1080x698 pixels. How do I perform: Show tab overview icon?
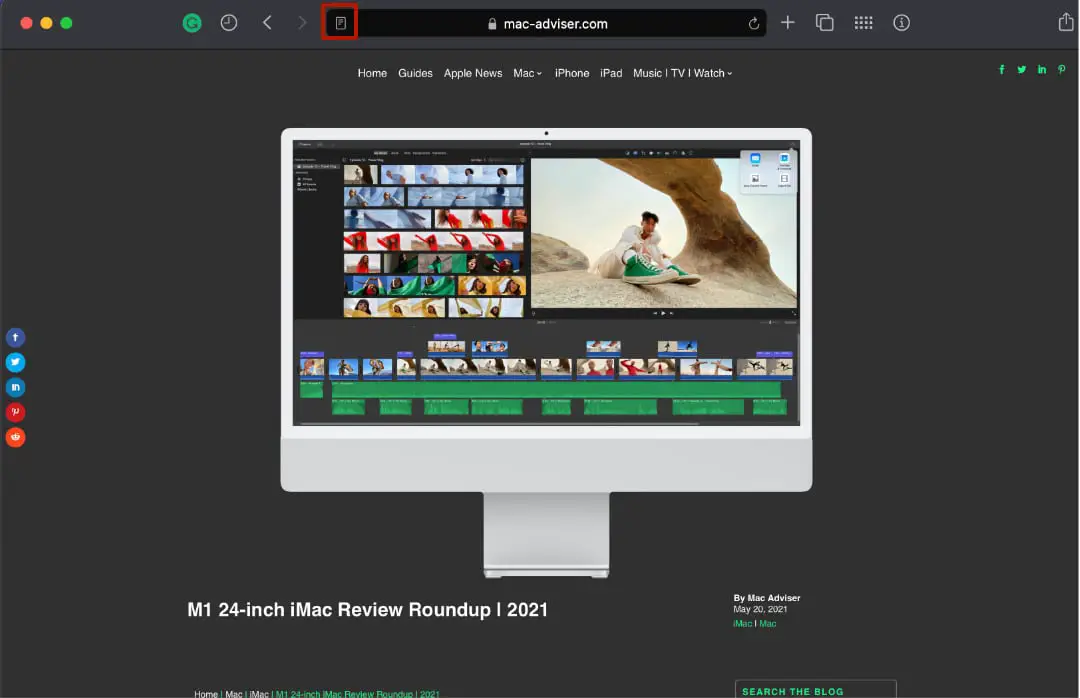coord(824,23)
